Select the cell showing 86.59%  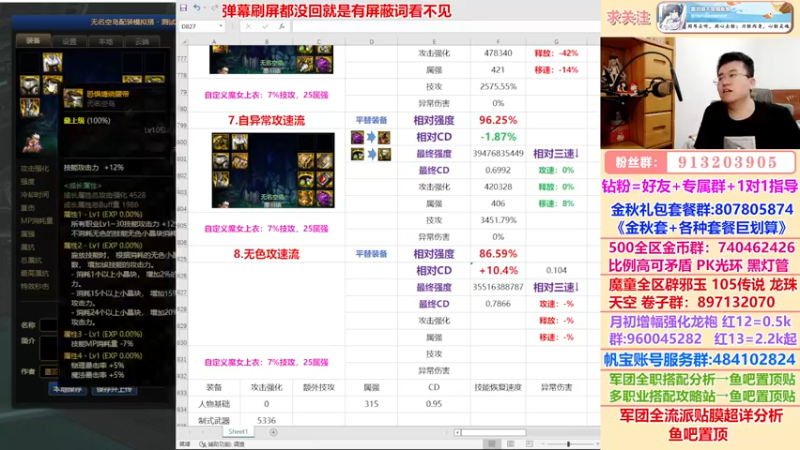point(497,254)
